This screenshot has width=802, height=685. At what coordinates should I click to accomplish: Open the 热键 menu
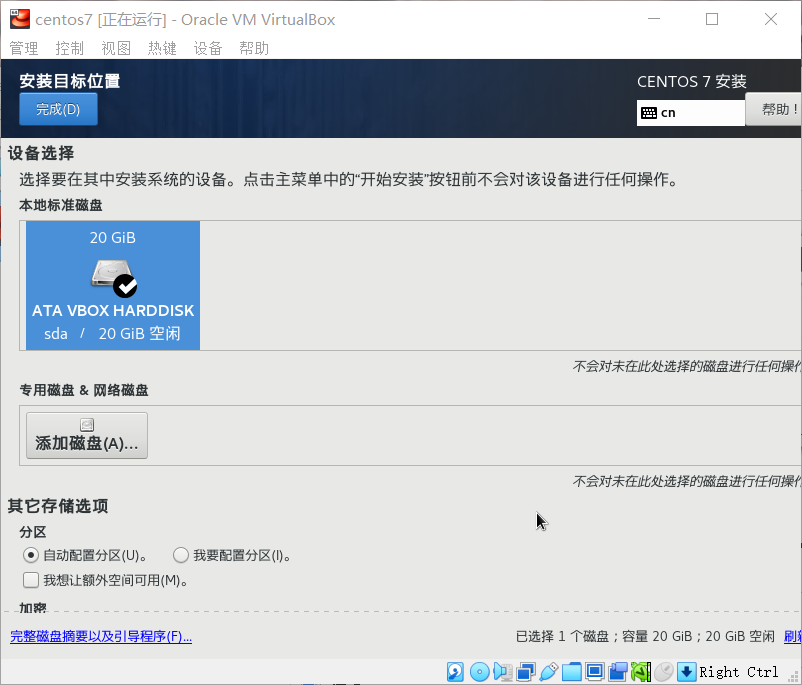click(x=162, y=49)
